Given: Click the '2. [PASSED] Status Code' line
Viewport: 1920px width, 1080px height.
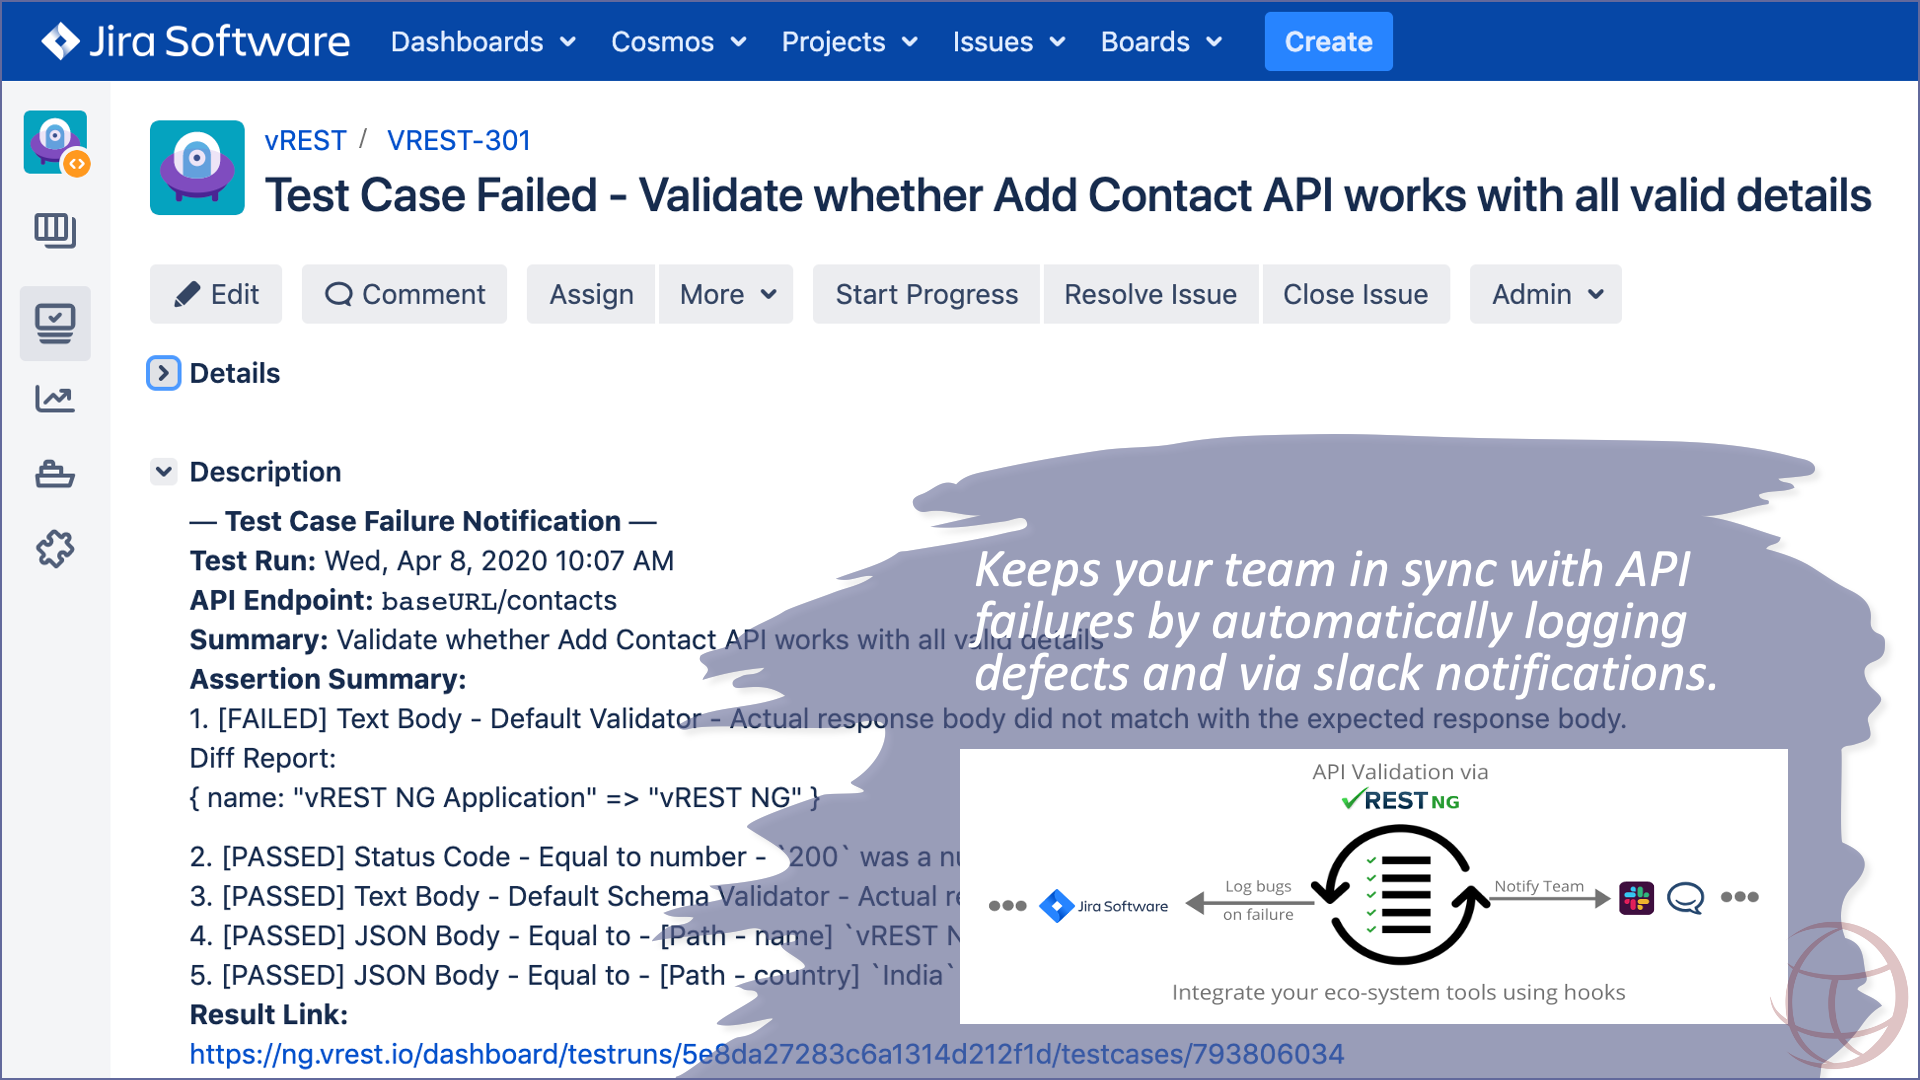Looking at the screenshot, I should coord(575,857).
